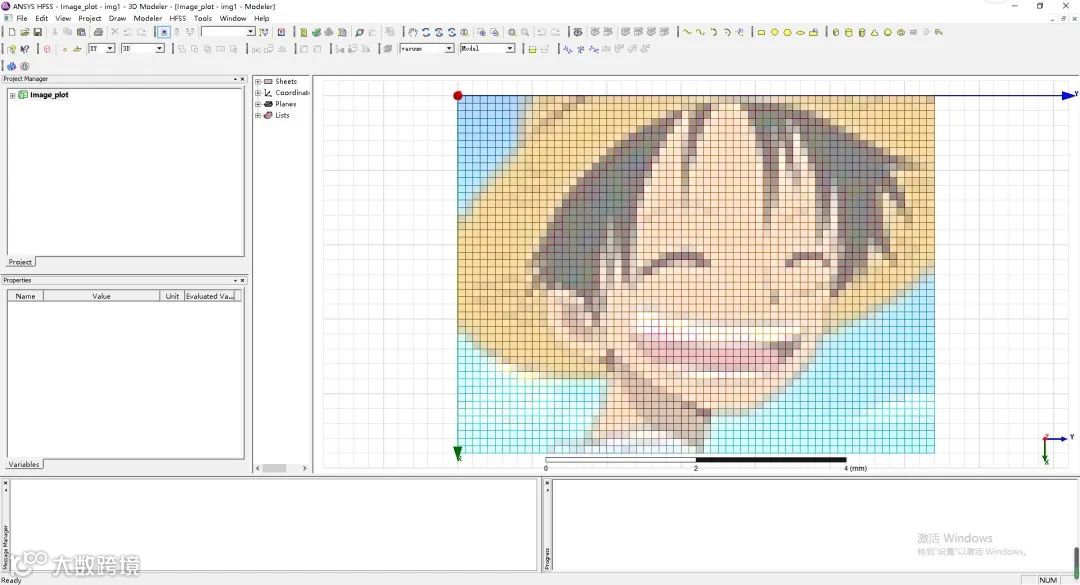Screen dimensions: 1080x585
Task: Create a new project with the New icon
Action: [x=12, y=32]
